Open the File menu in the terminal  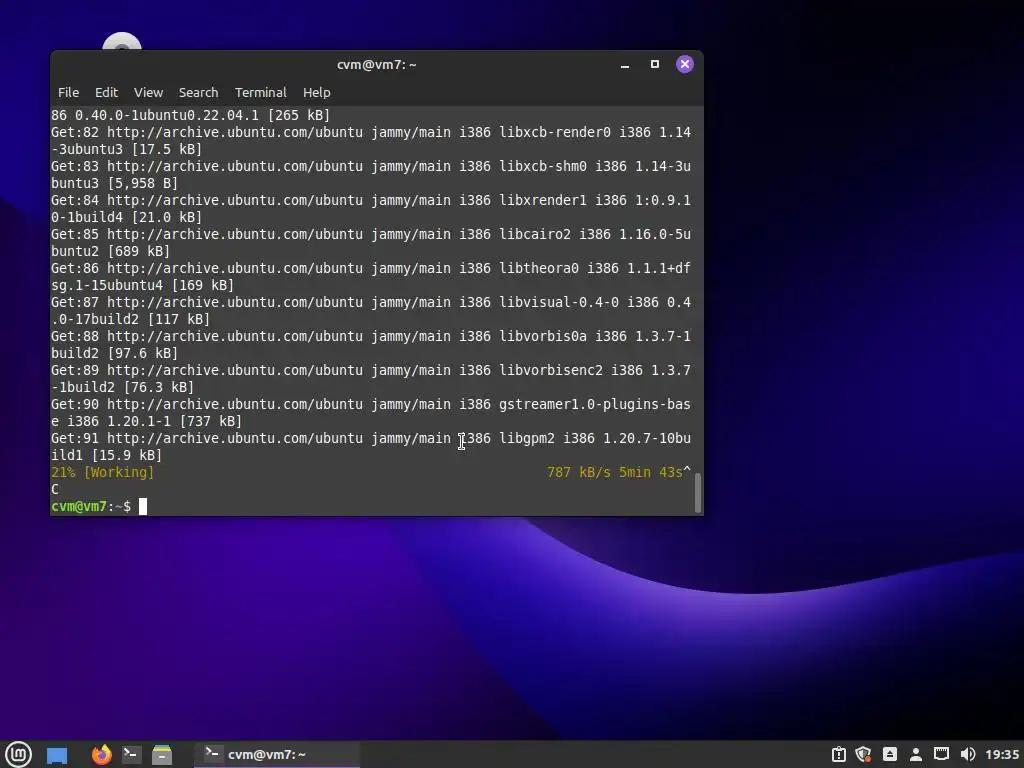68,93
